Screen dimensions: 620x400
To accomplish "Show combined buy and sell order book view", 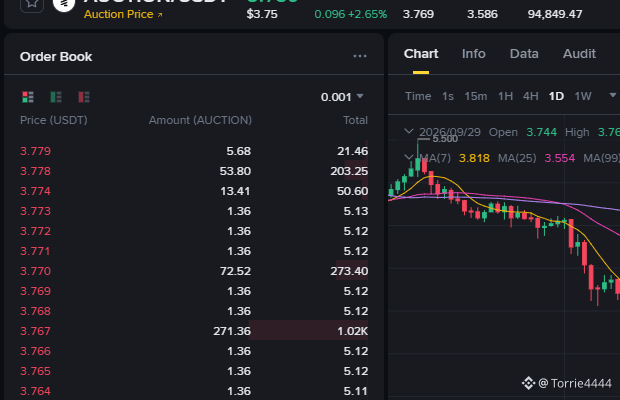I will [x=28, y=97].
